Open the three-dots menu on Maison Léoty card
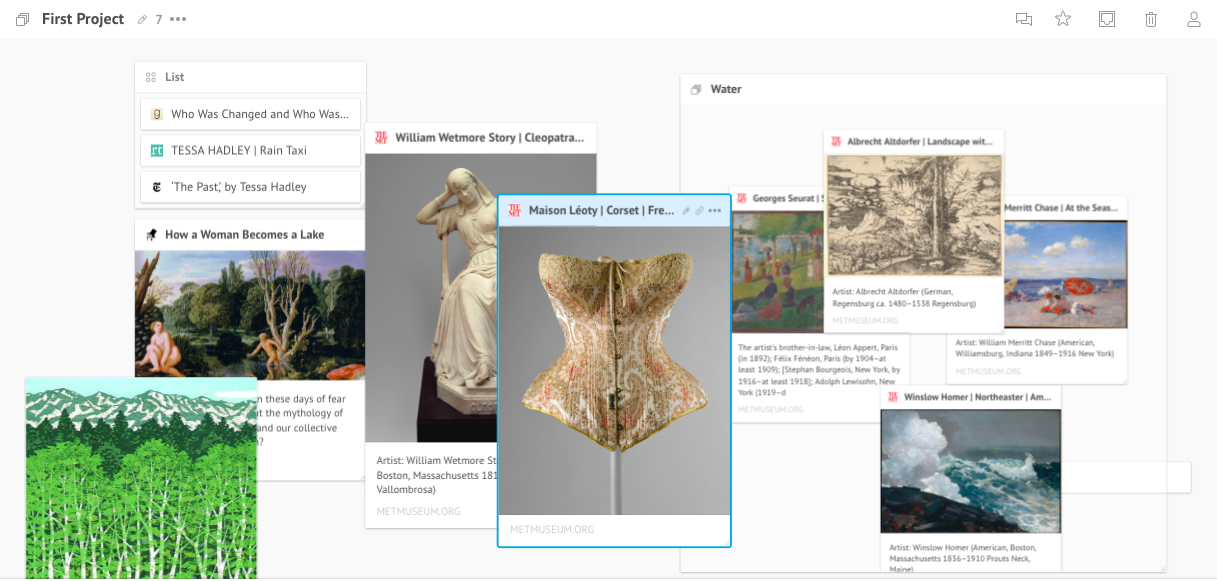This screenshot has height=581, width=1217. click(715, 210)
